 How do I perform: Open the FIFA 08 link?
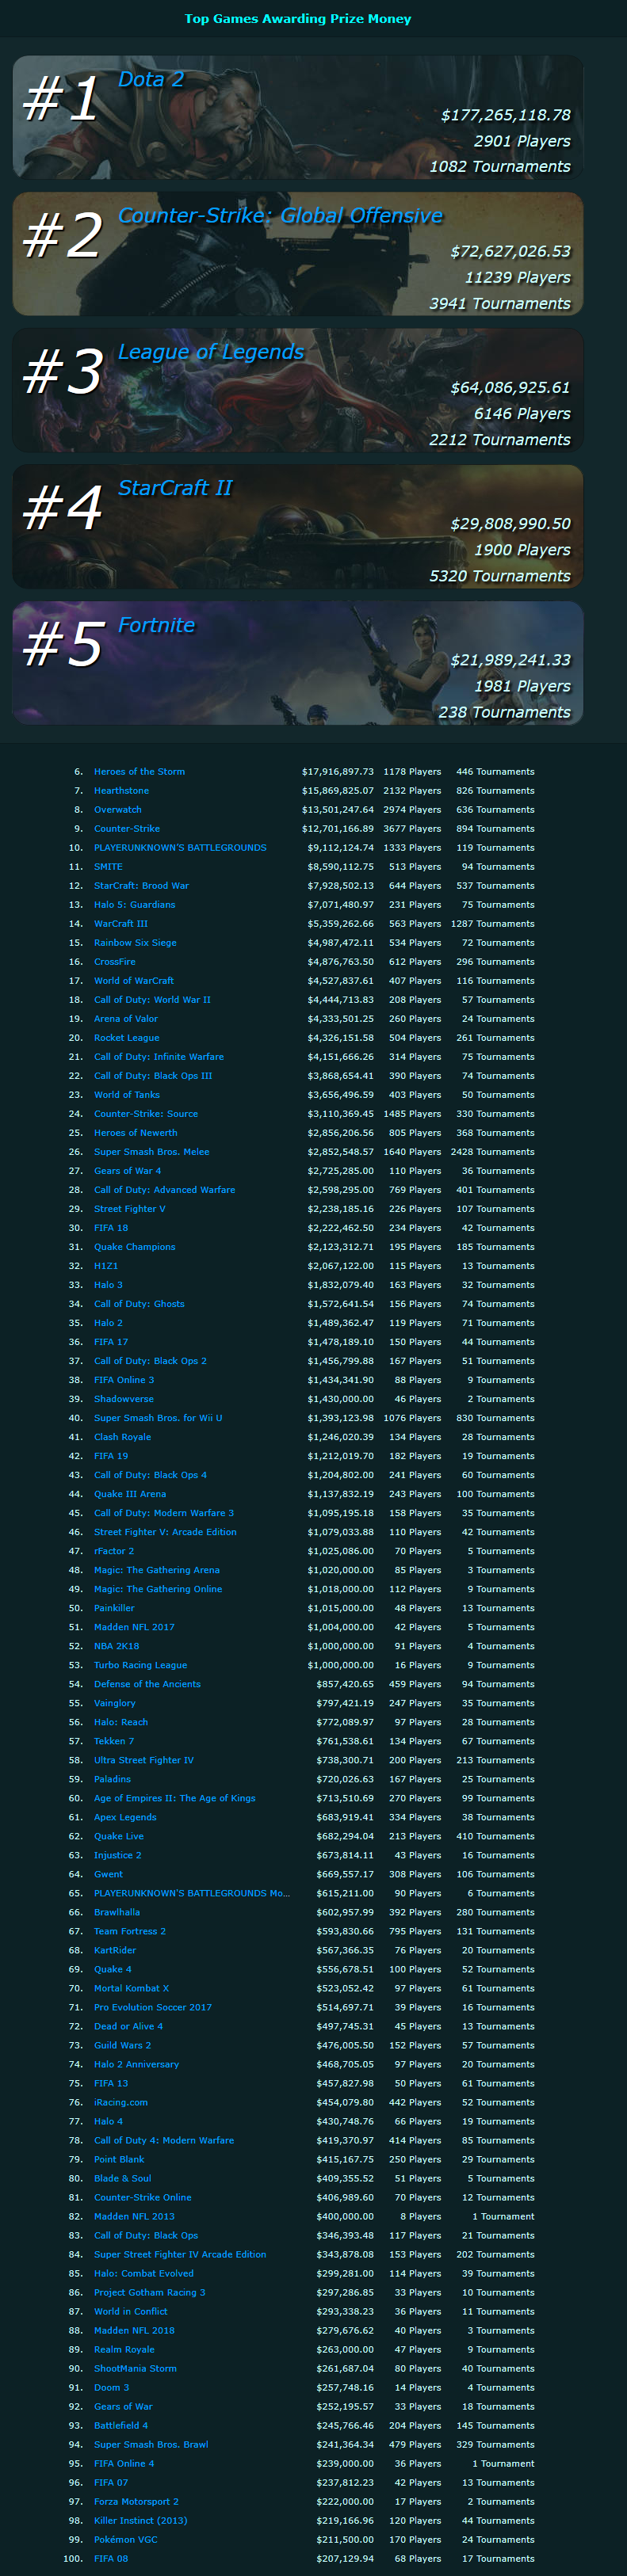coord(111,2558)
